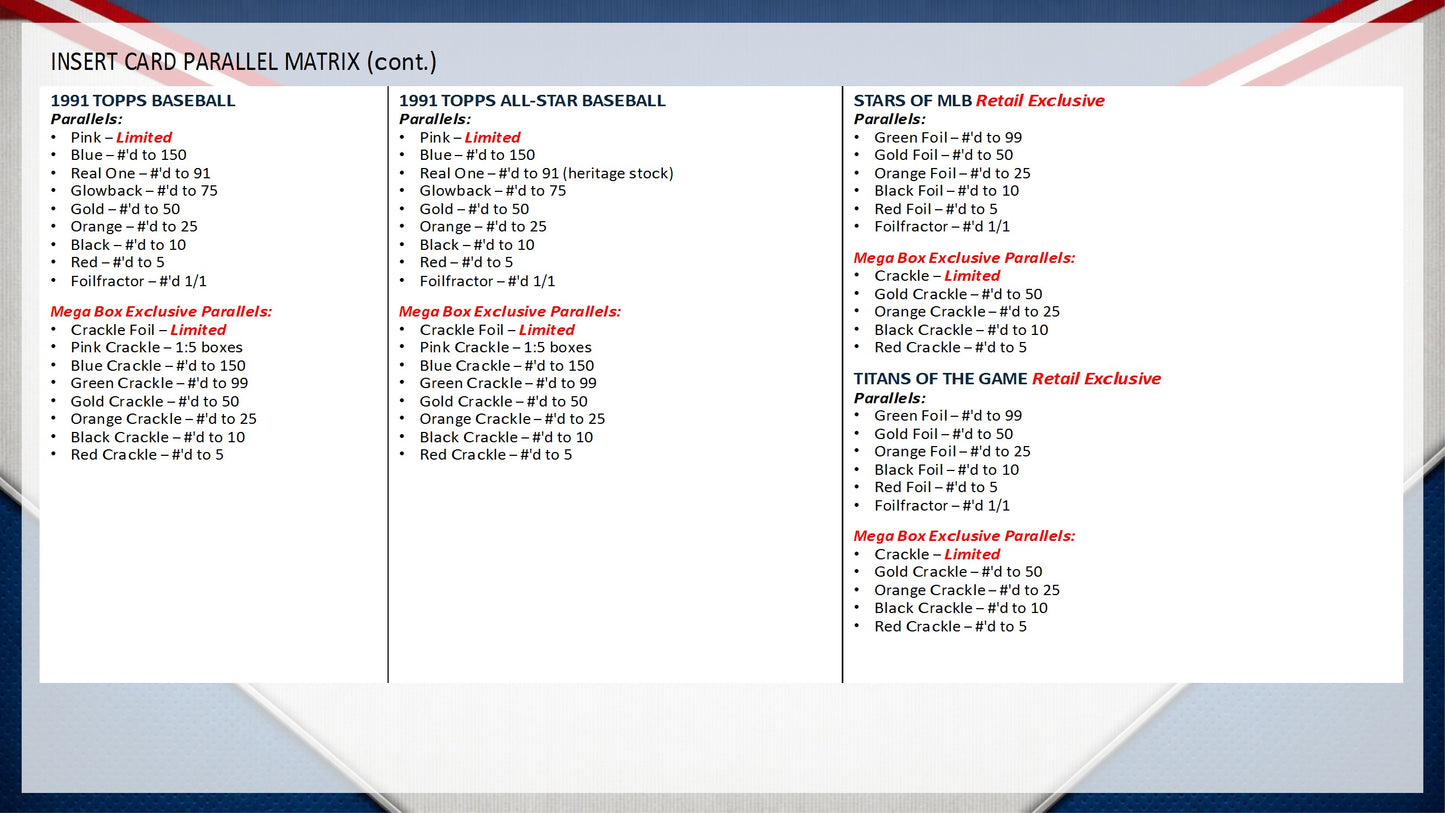The width and height of the screenshot is (1445, 813).
Task: Click "Black Crackle – #'d to 10" in 1991 Topps Baseball
Action: tap(158, 437)
